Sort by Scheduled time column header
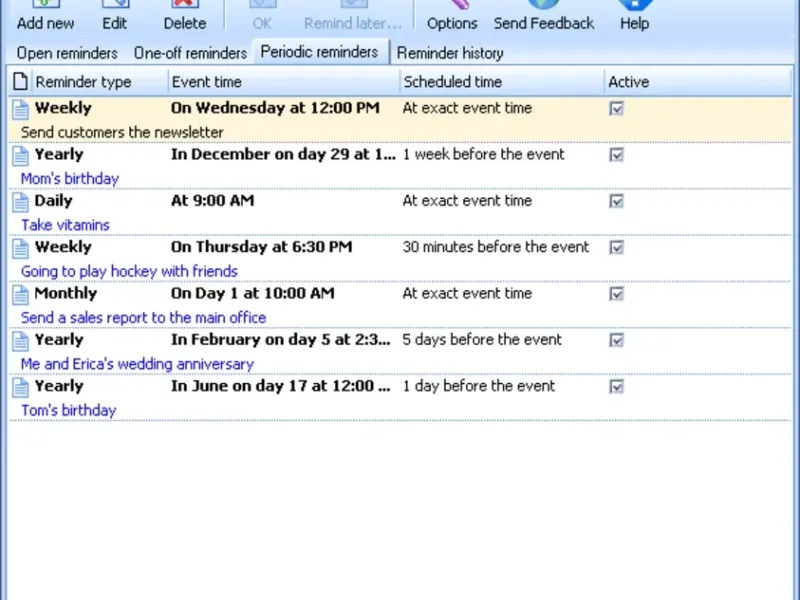Image resolution: width=800 pixels, height=600 pixels. (x=502, y=82)
